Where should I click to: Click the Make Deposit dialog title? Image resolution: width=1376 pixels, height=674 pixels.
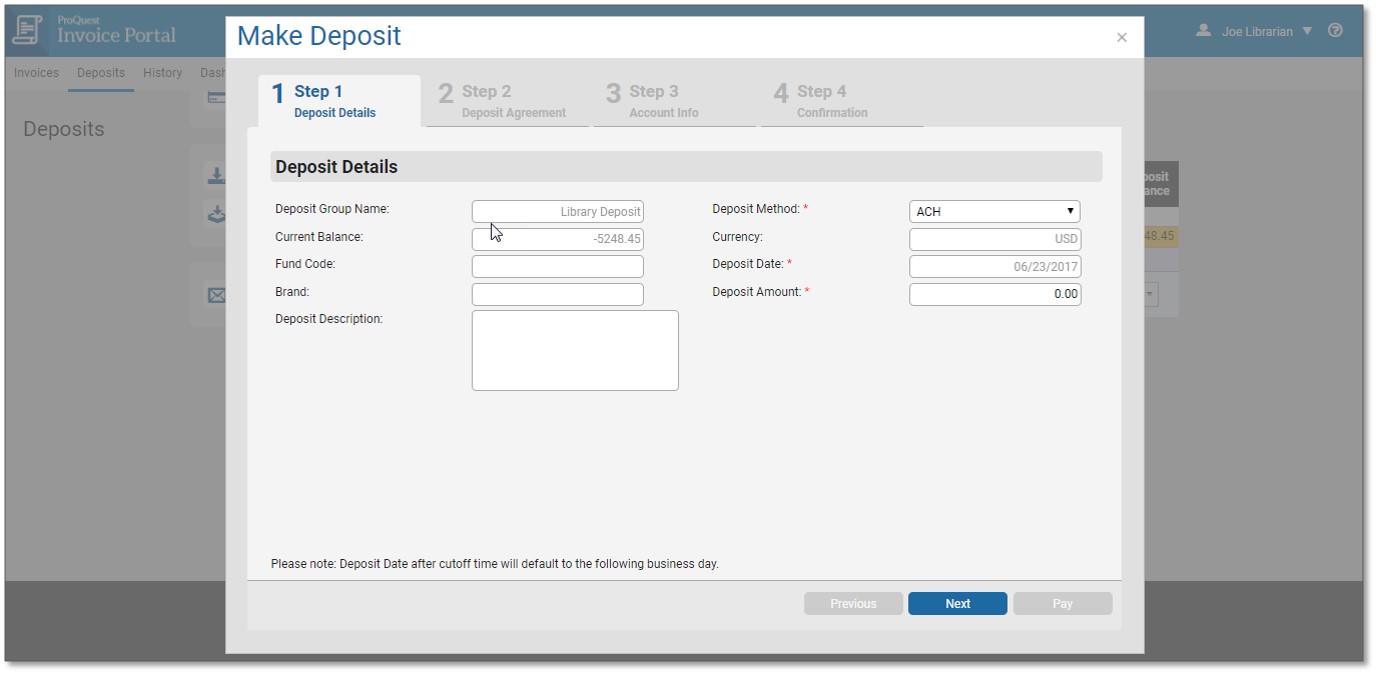click(319, 36)
